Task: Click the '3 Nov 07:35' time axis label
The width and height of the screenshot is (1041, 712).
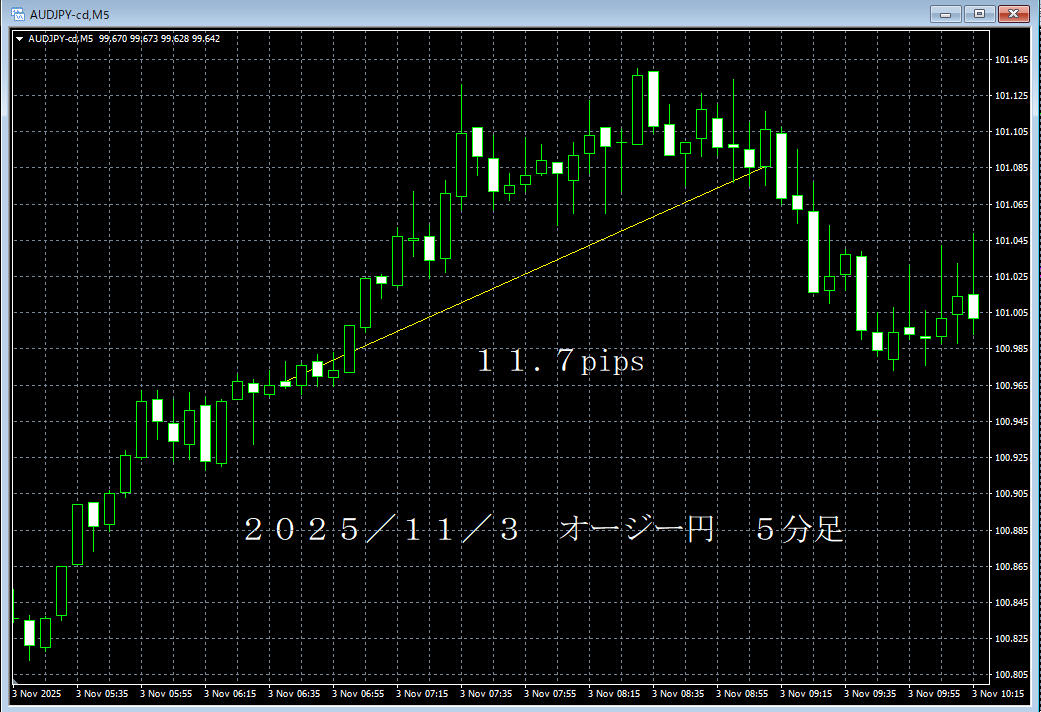Action: pyautogui.click(x=486, y=693)
